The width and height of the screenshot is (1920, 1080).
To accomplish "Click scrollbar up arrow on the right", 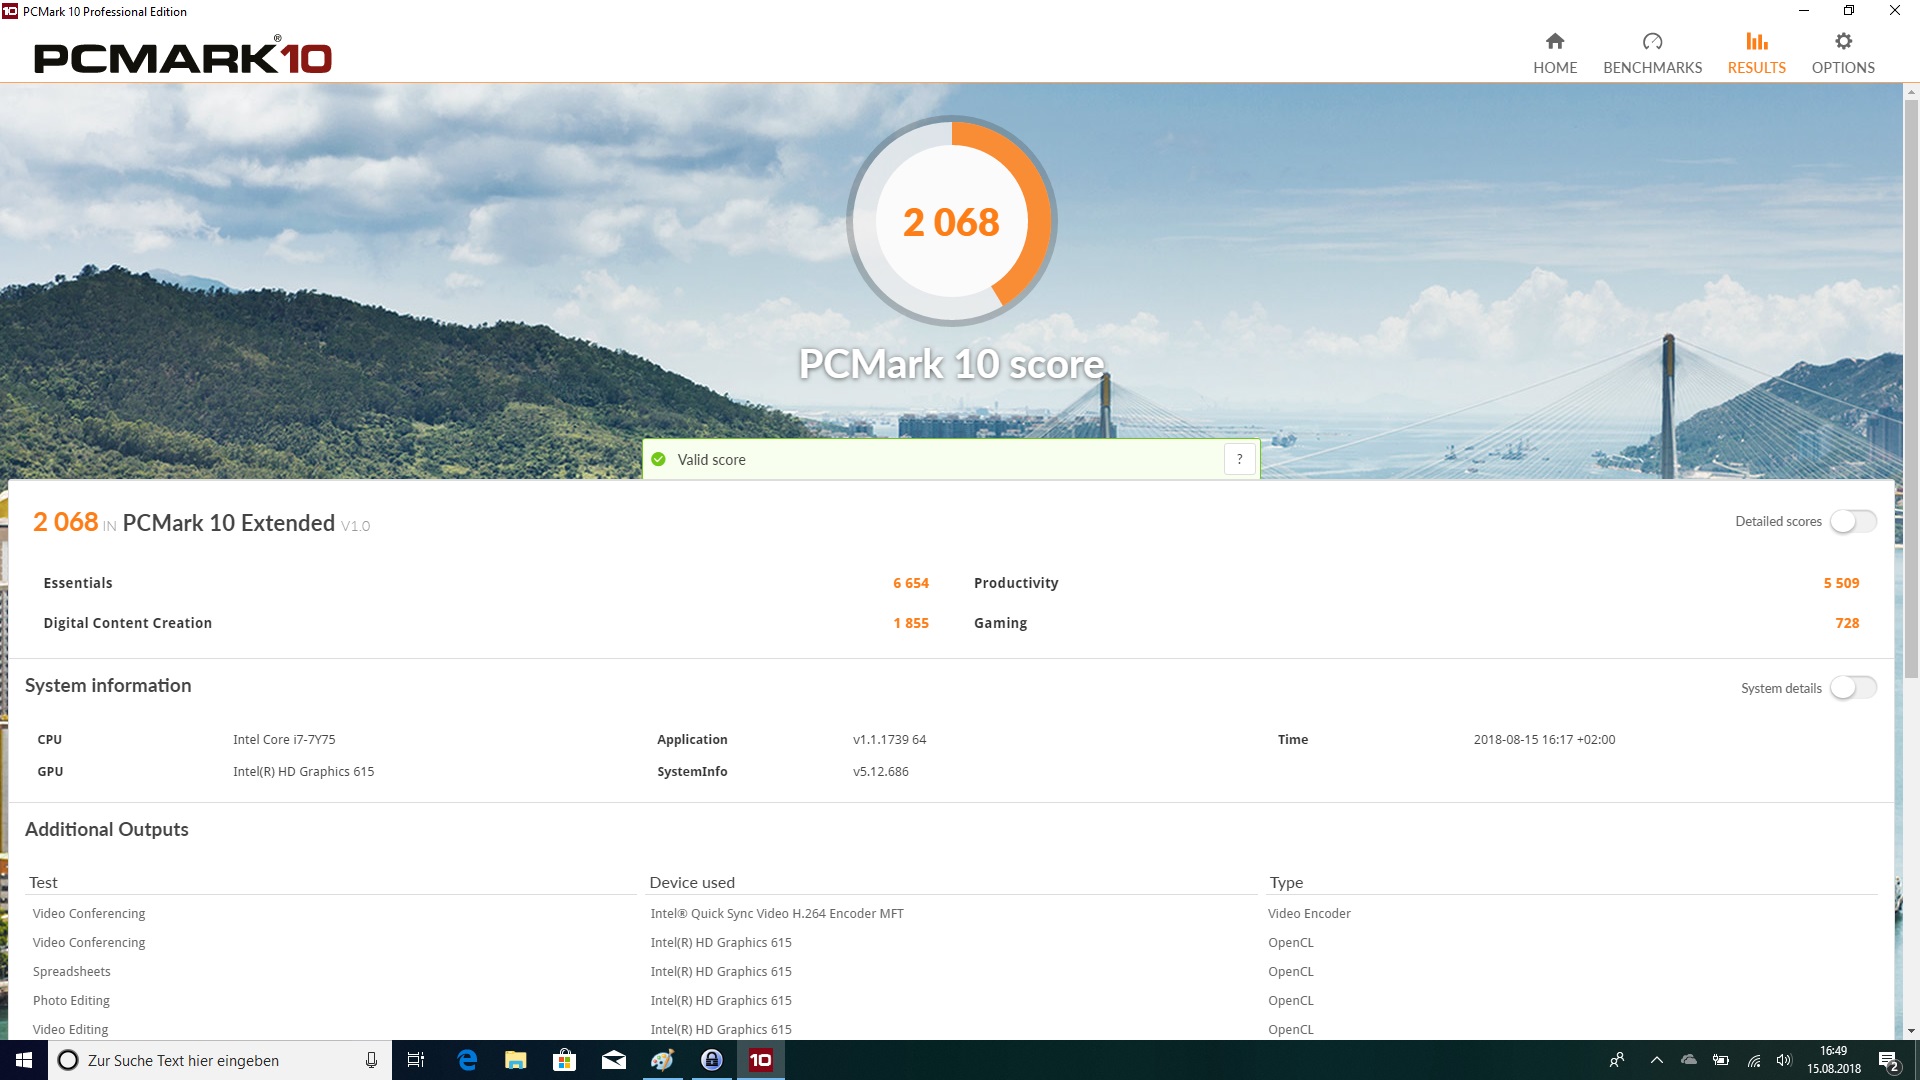I will [x=1911, y=92].
